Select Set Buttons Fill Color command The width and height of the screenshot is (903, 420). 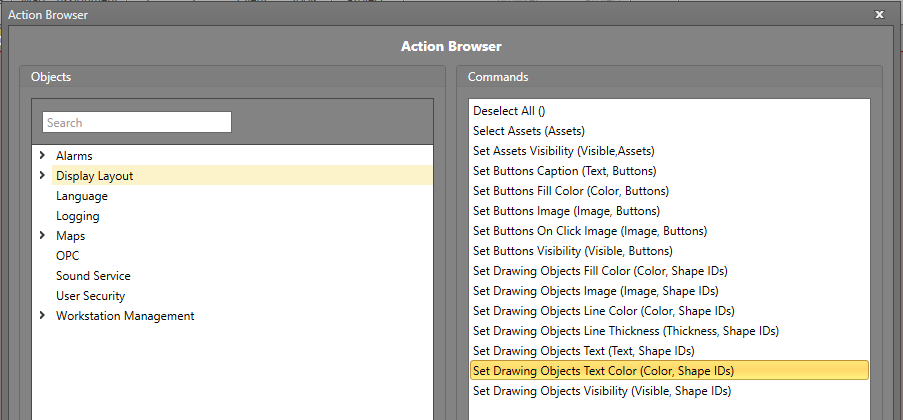pos(570,191)
